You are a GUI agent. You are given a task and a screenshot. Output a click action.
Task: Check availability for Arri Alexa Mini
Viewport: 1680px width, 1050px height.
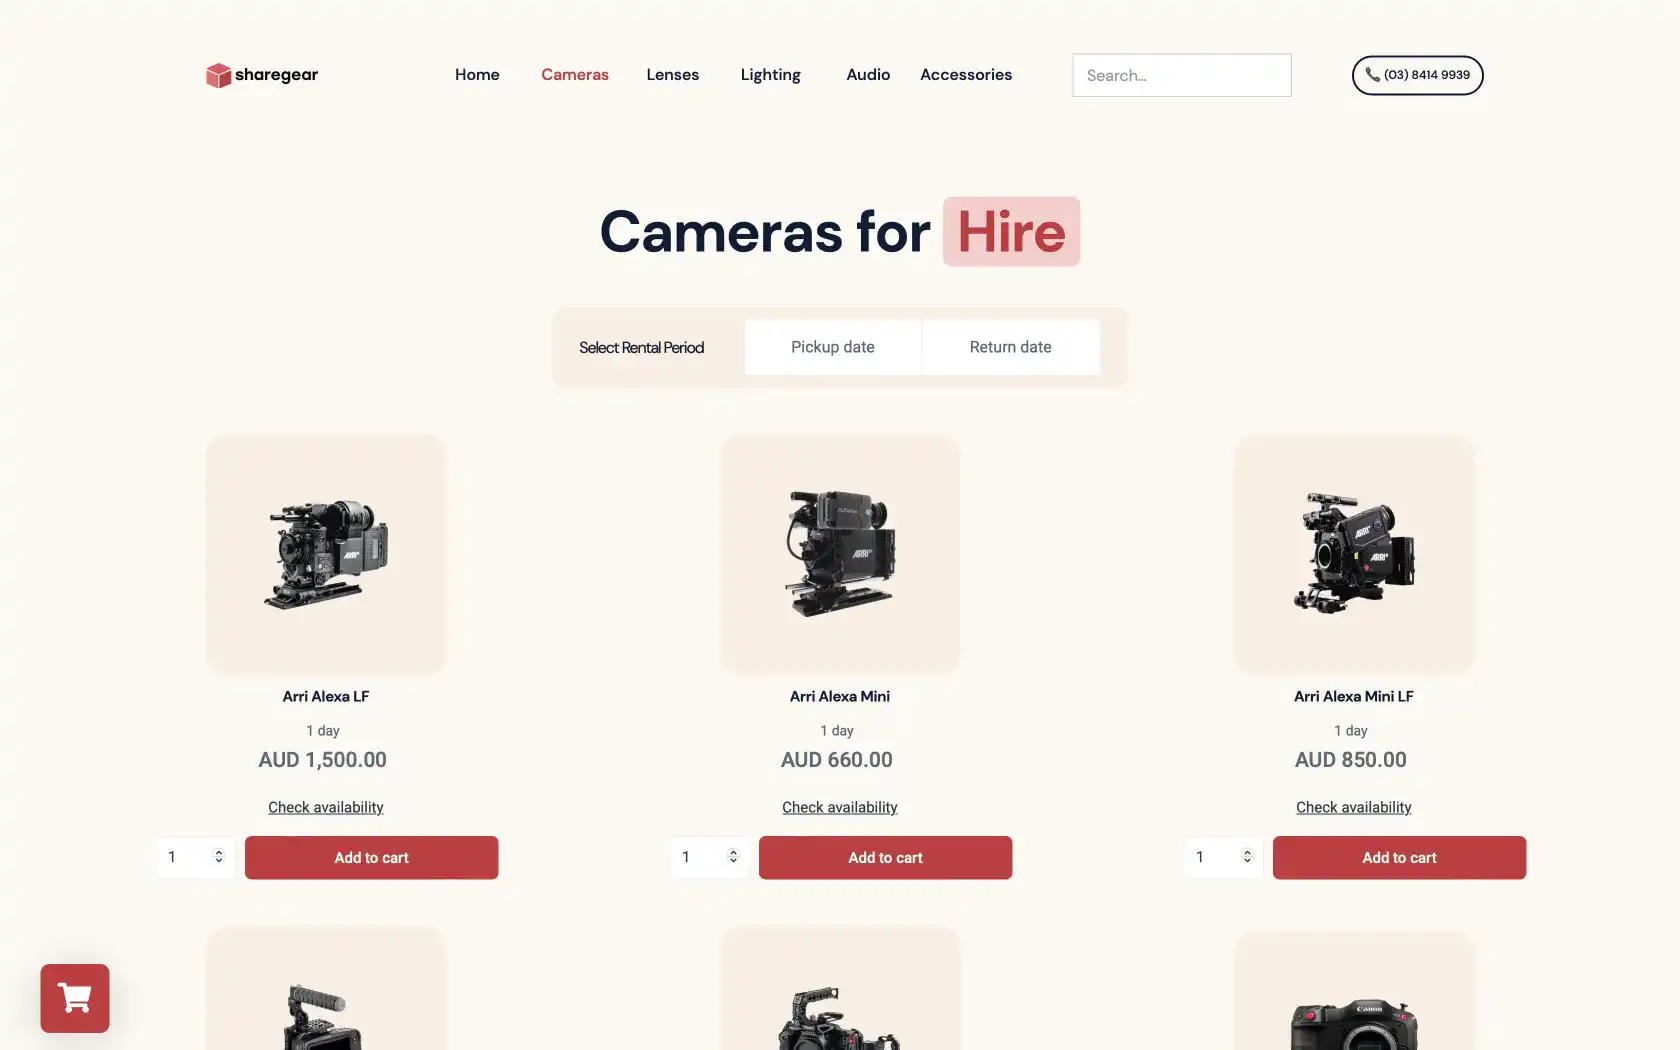pyautogui.click(x=840, y=807)
